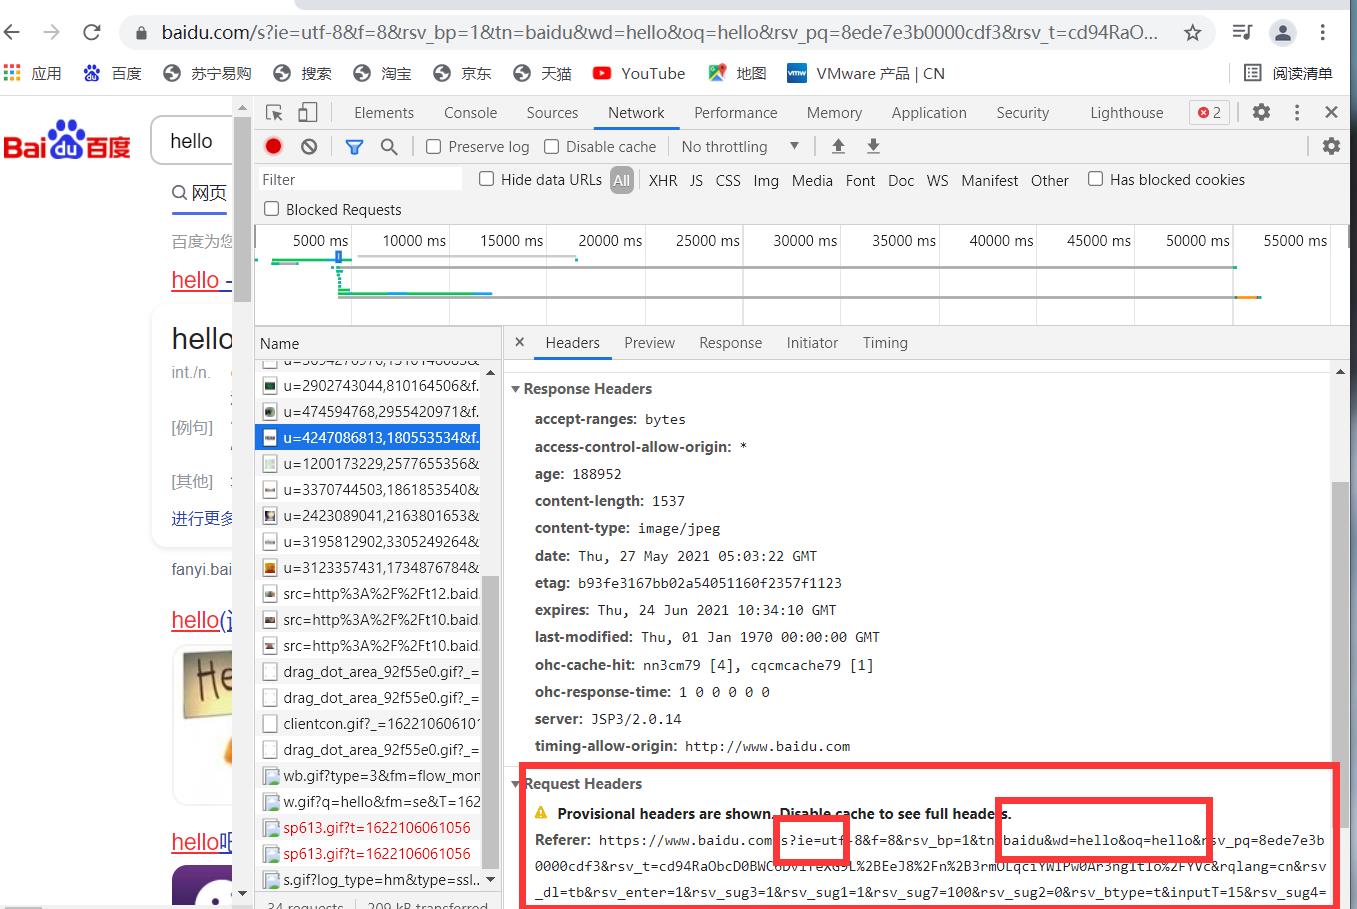Screen dimensions: 1357x909
Task: Clear the network log
Action: click(309, 146)
